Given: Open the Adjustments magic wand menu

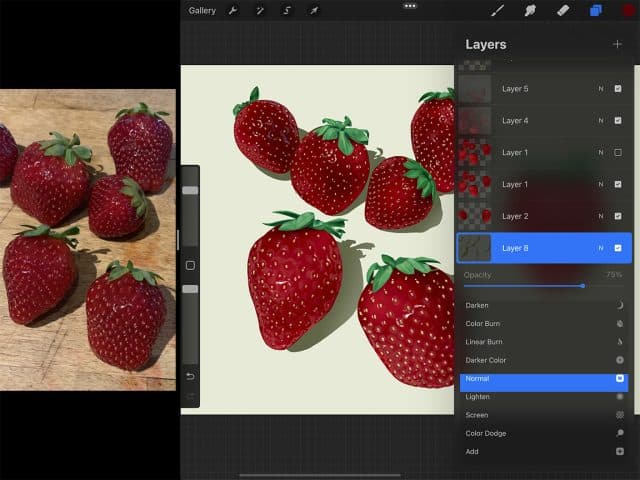Looking at the screenshot, I should click(260, 11).
